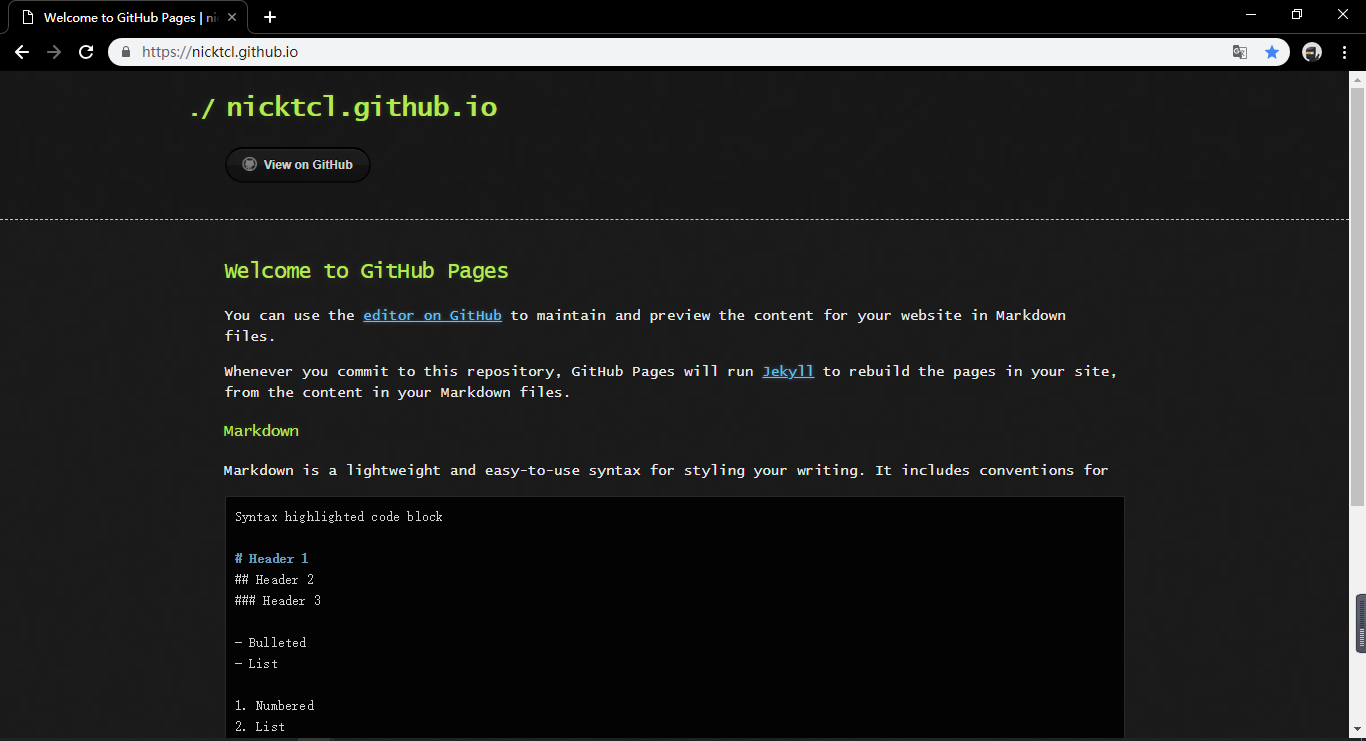Close the Welcome to GitHub Pages tab
This screenshot has width=1366, height=741.
click(x=232, y=17)
